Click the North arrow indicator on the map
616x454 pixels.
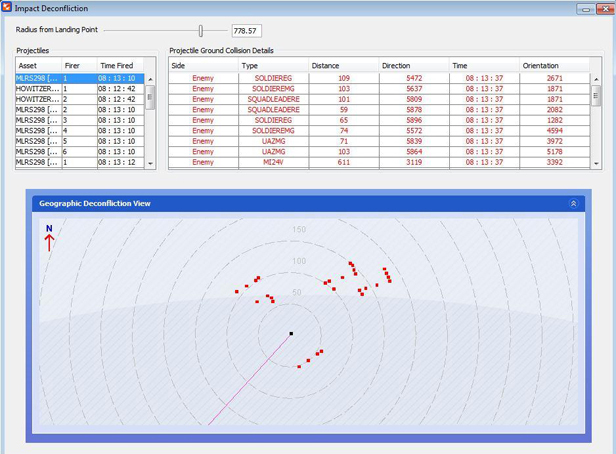click(49, 238)
